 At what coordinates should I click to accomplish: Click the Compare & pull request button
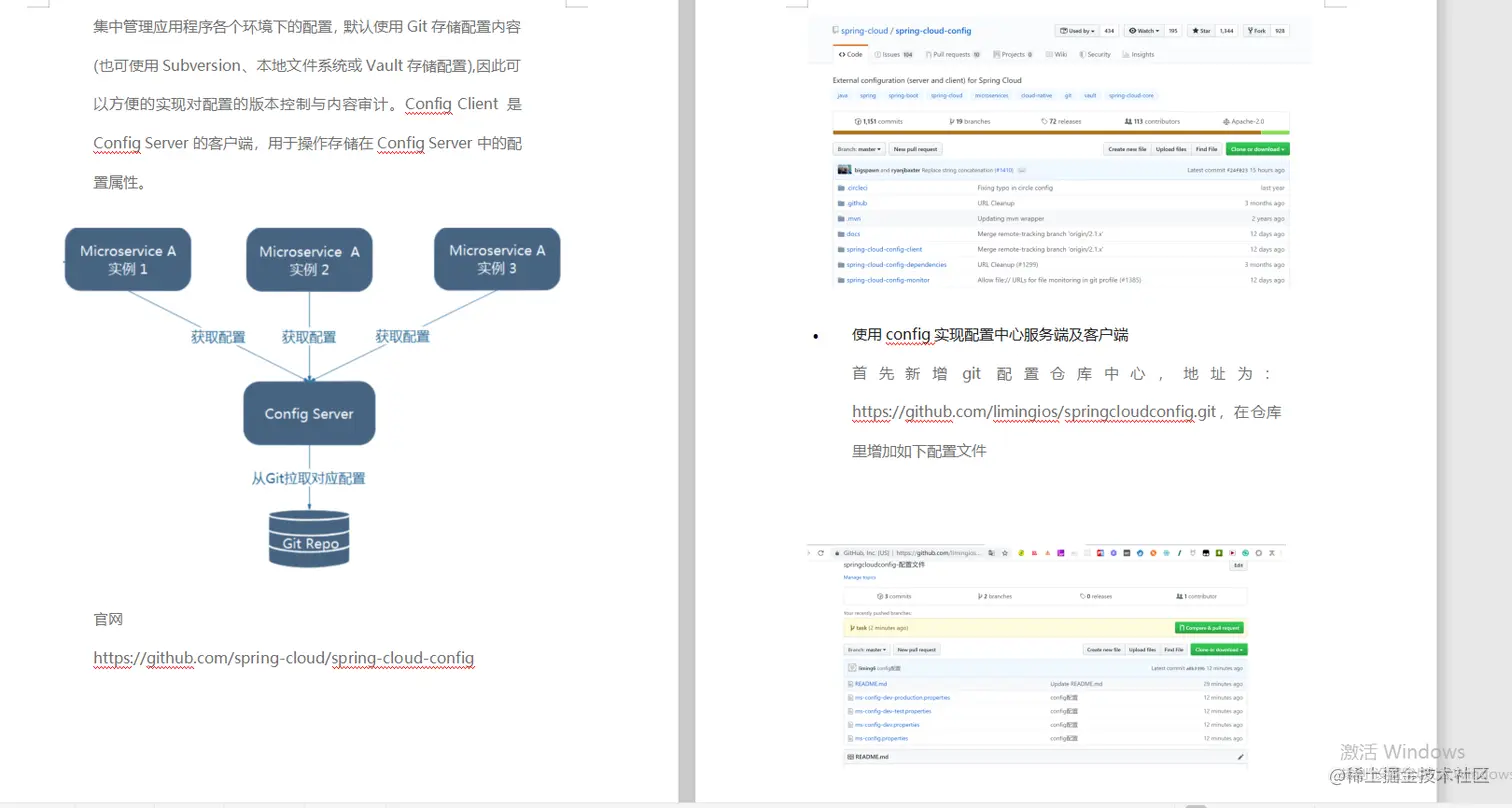click(1209, 628)
